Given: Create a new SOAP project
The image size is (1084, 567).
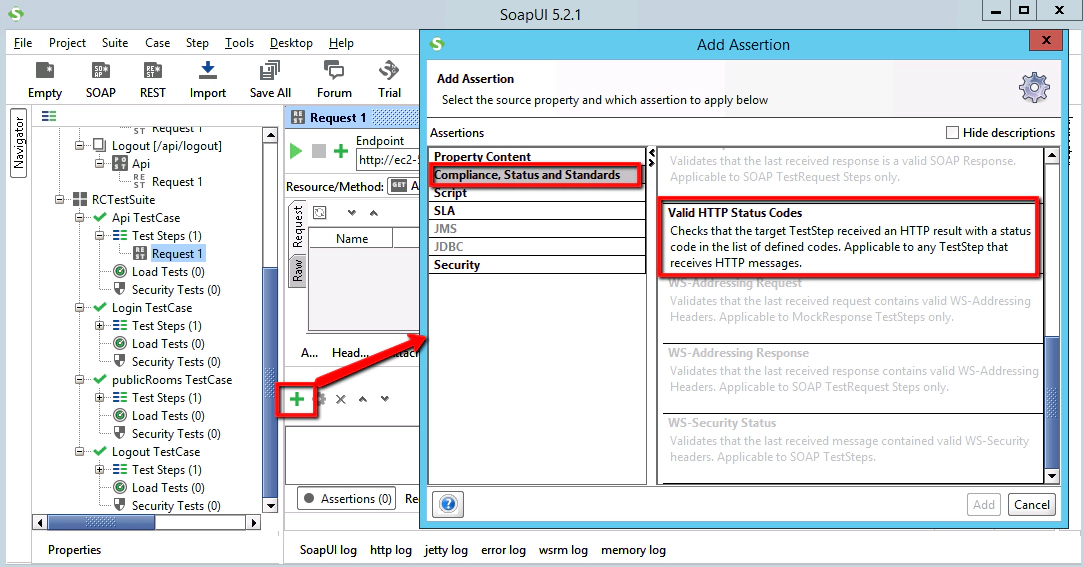Looking at the screenshot, I should [100, 80].
